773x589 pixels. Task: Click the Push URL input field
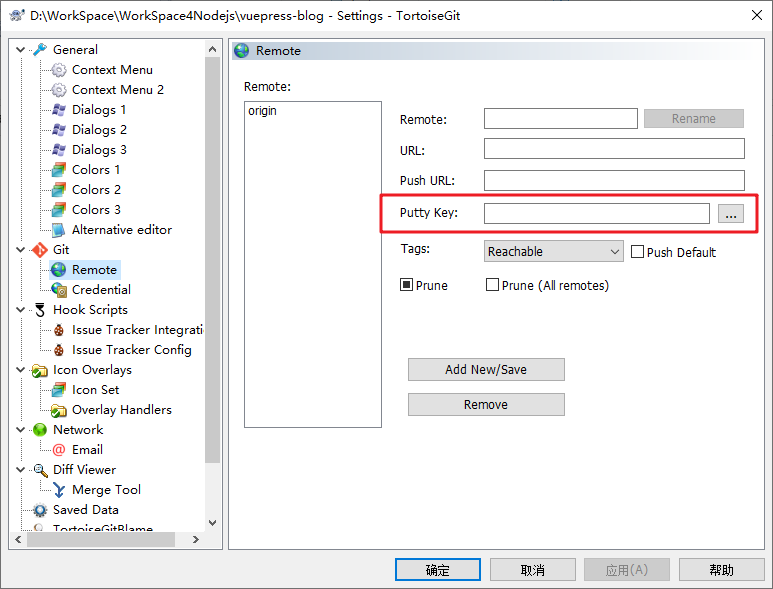point(614,180)
